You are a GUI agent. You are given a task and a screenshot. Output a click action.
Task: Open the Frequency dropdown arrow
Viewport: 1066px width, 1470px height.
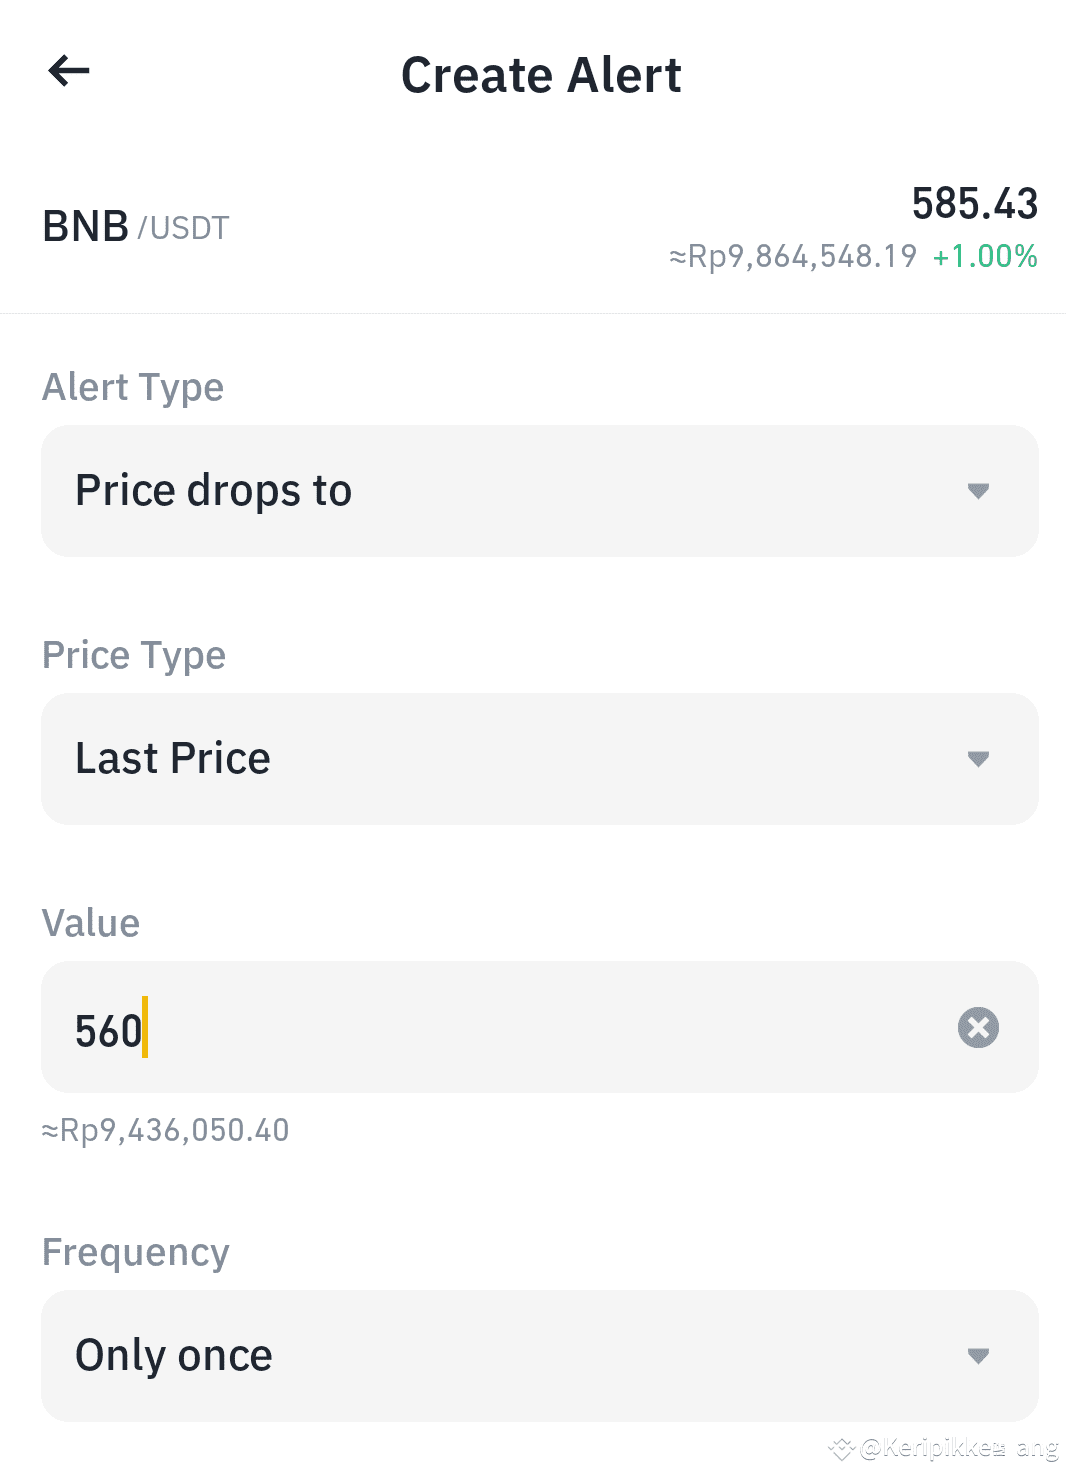point(978,1356)
